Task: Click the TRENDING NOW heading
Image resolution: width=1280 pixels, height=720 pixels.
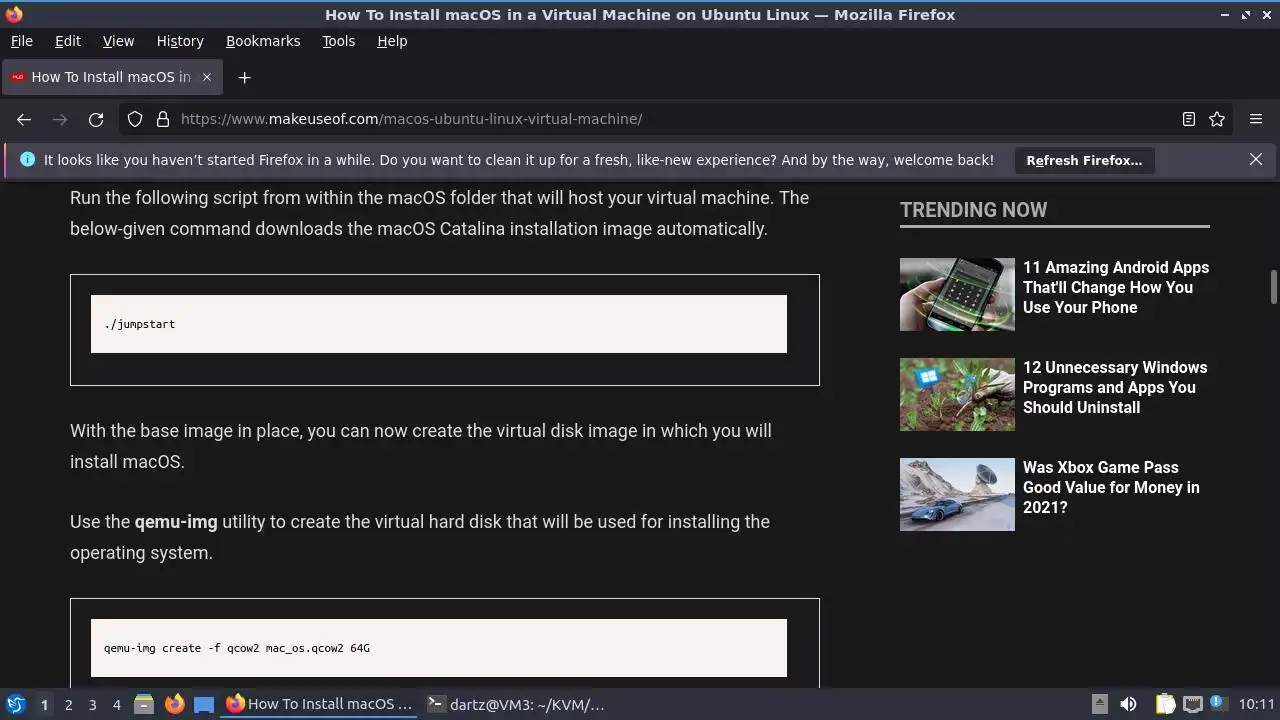Action: 974,210
